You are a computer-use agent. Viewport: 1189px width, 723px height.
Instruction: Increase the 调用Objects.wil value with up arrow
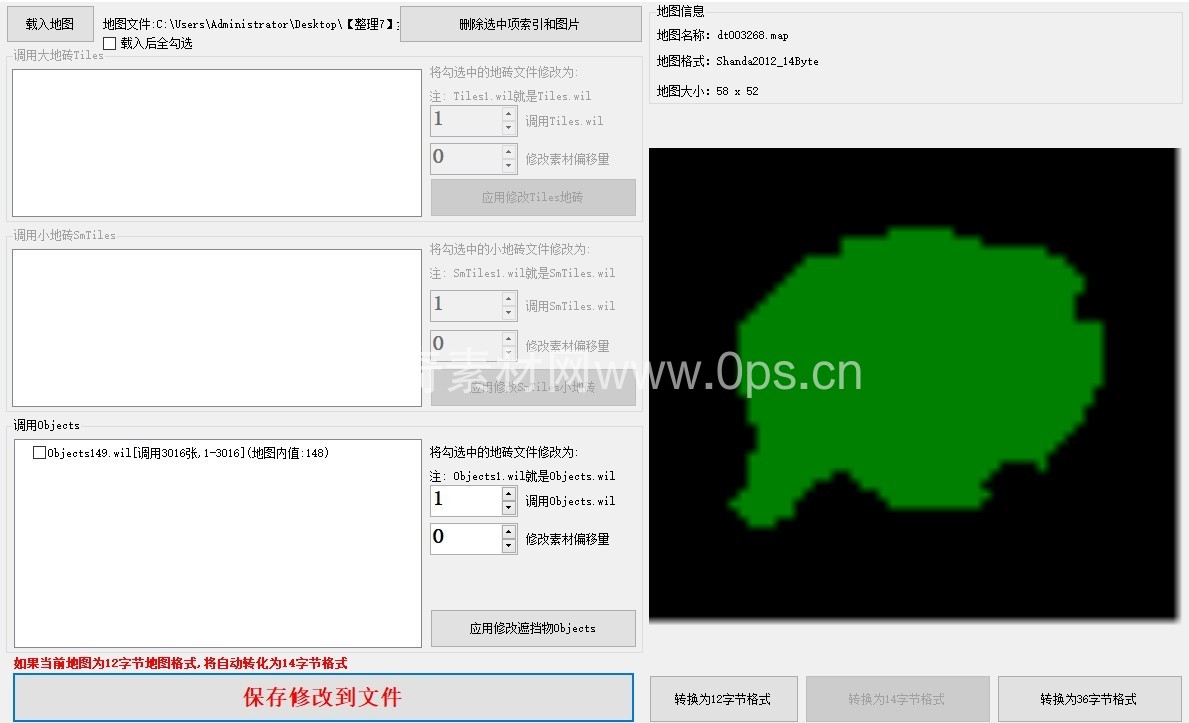(x=509, y=494)
